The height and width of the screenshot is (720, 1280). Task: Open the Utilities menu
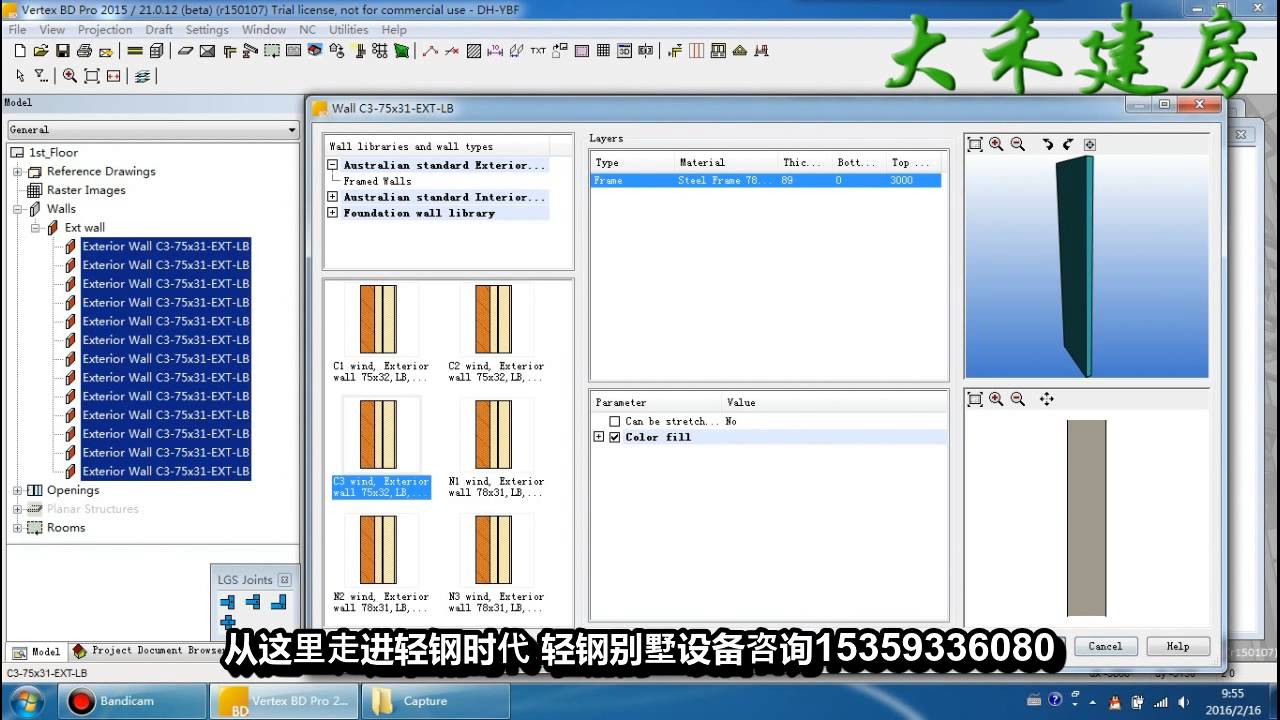pyautogui.click(x=349, y=30)
